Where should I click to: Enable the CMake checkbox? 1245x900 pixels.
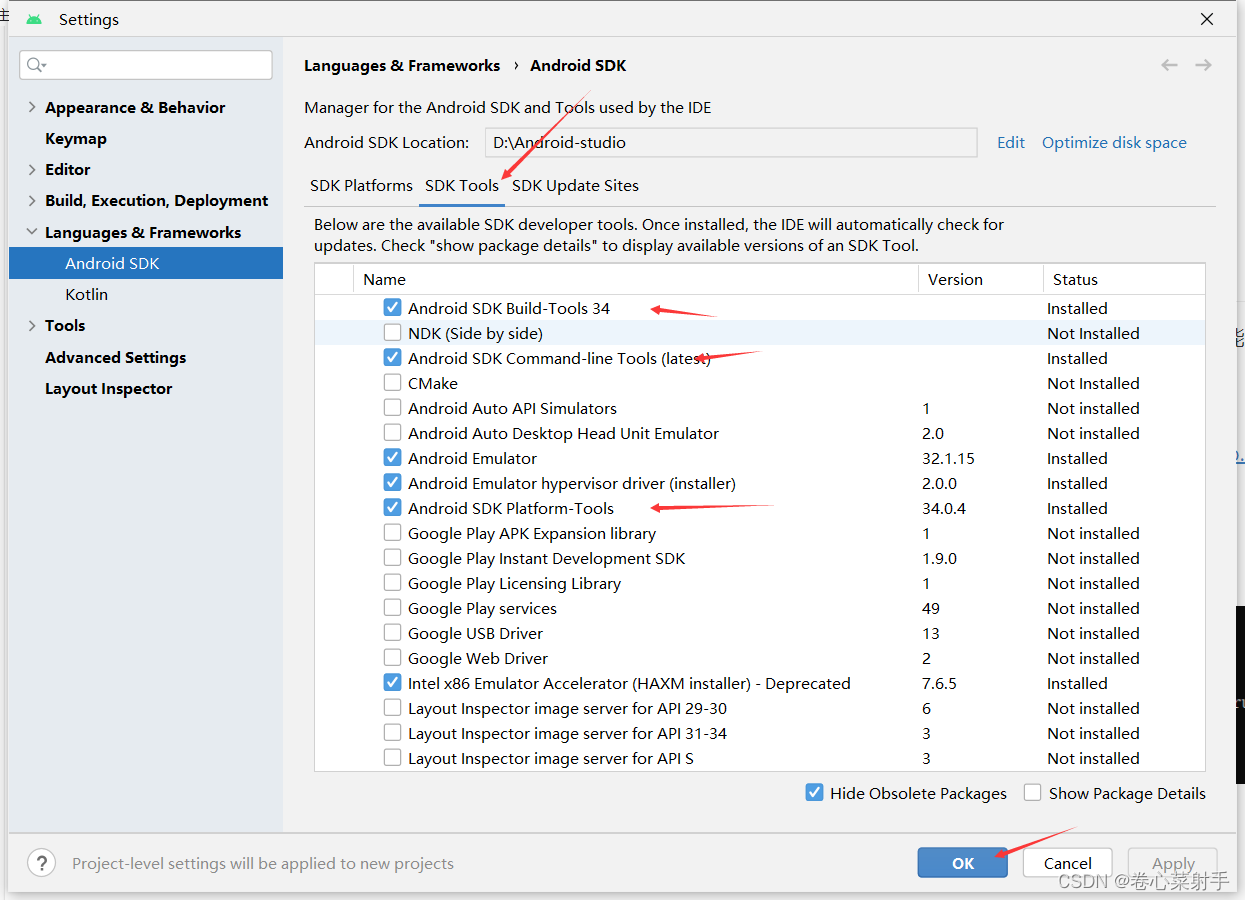pos(392,383)
